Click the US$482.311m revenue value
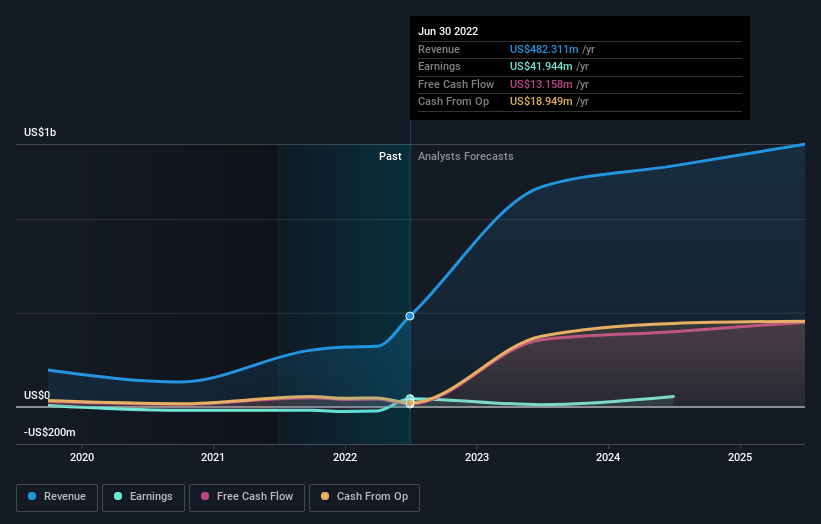The width and height of the screenshot is (821, 524). [544, 49]
